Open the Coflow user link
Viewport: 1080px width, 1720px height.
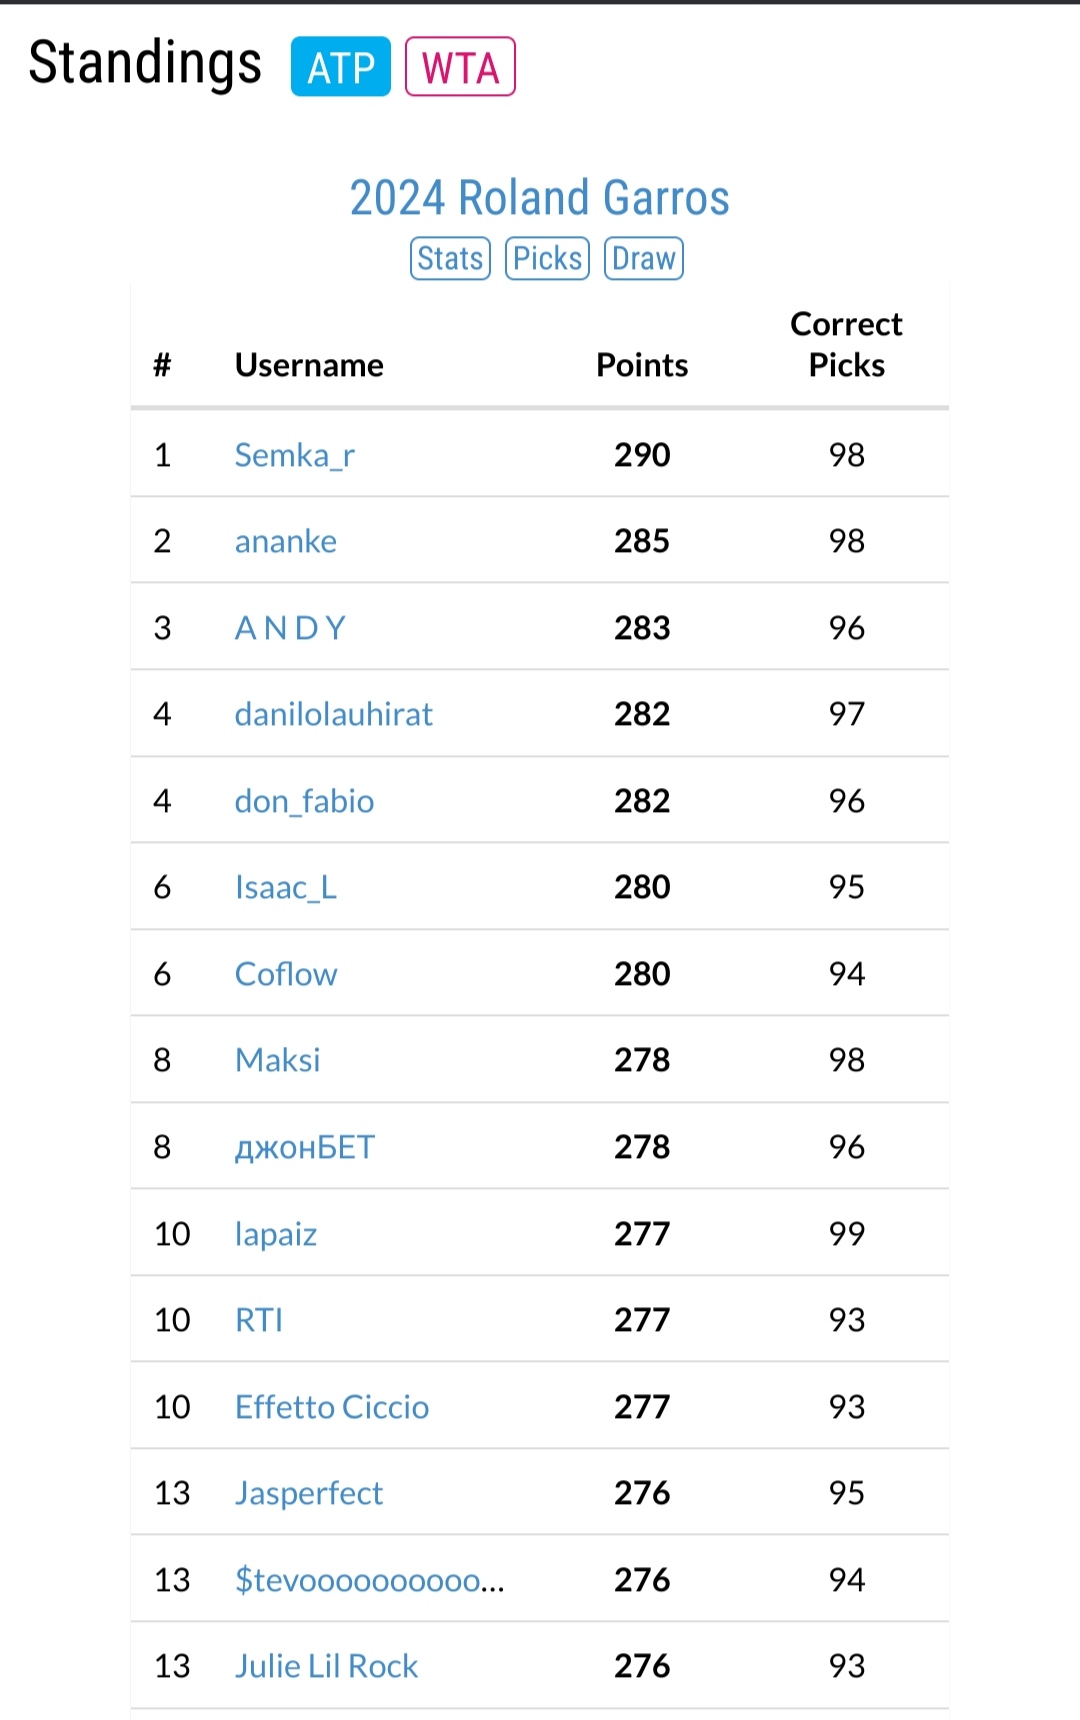tap(286, 974)
